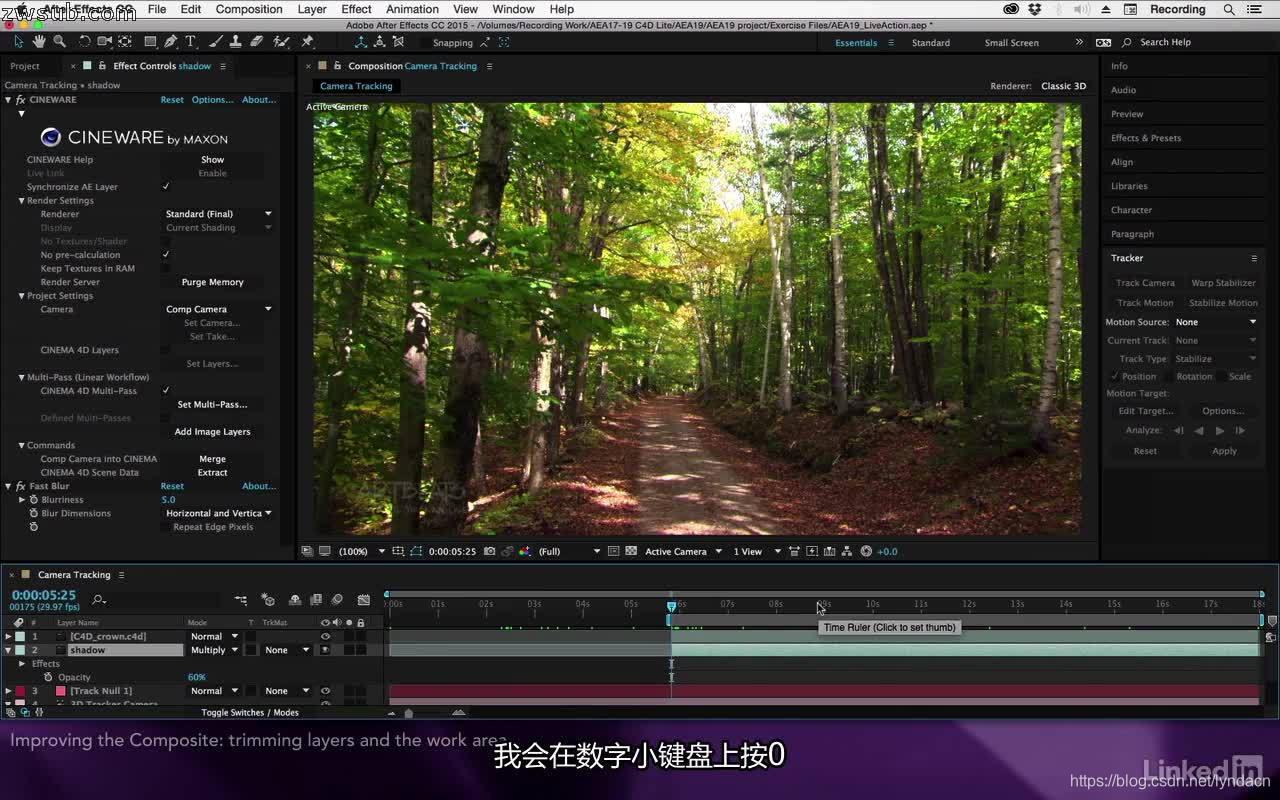Toggle CINEMA 4D Layers checkbox

tap(166, 350)
